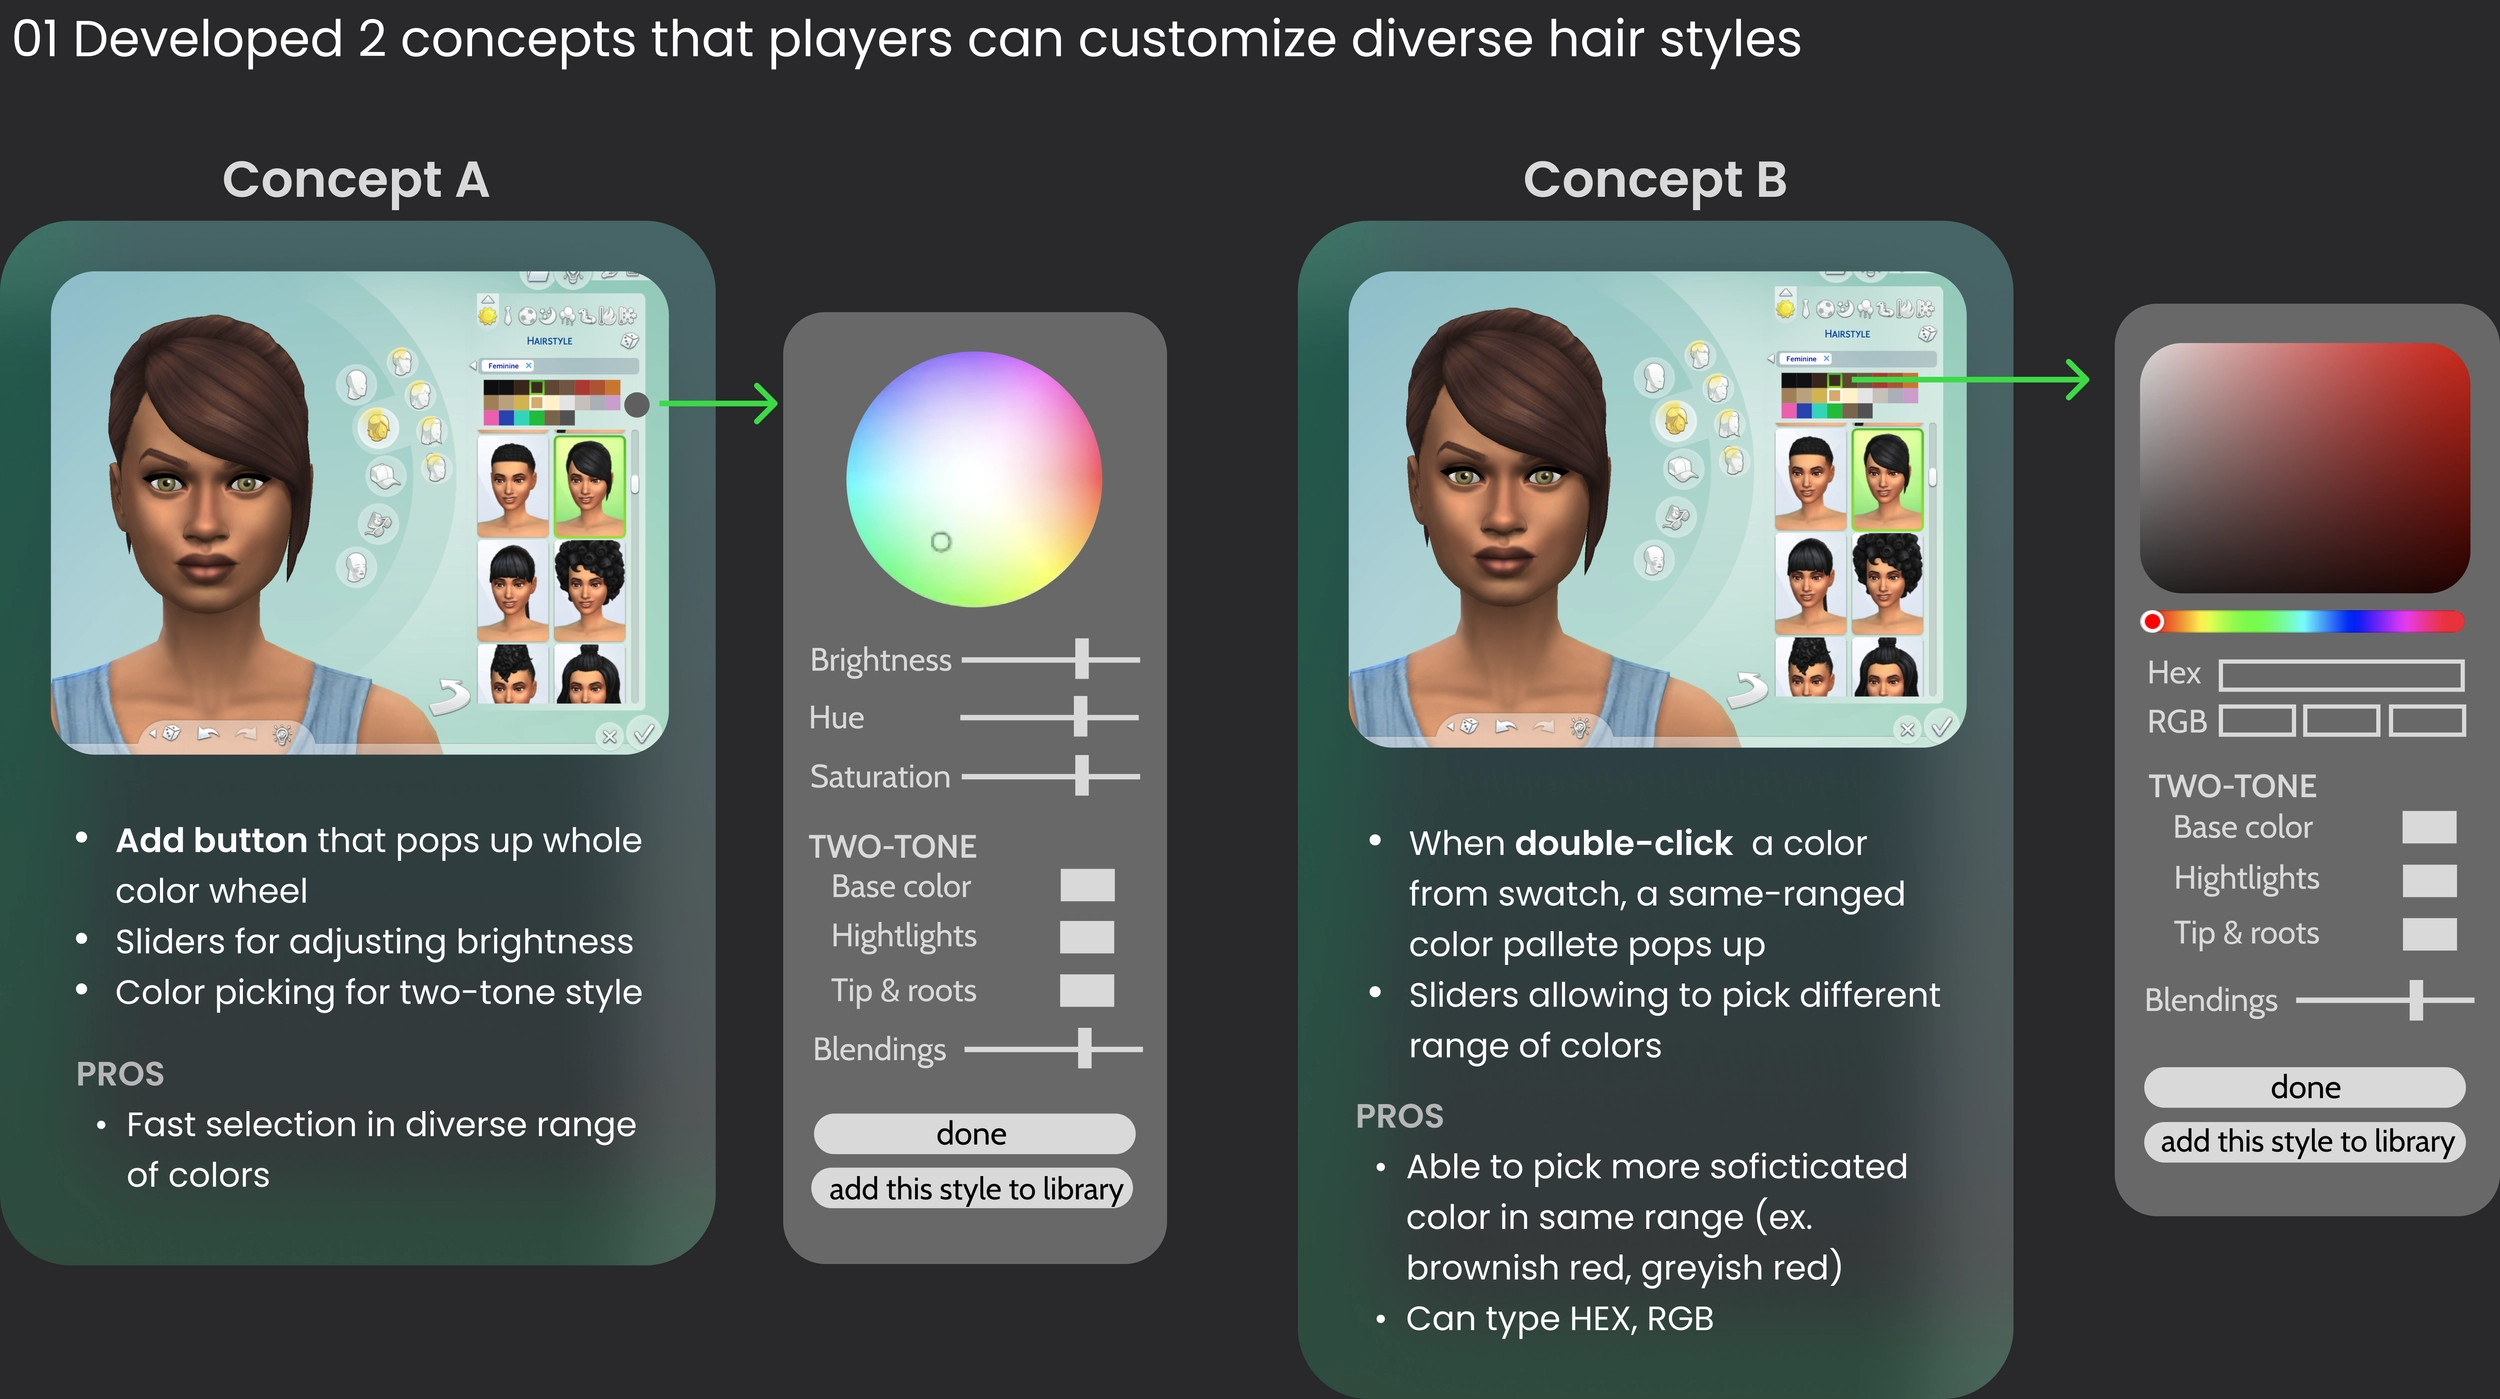Screen dimensions: 2500x1399
Task: Click add this style to library in Concept B panel
Action: [2305, 1142]
